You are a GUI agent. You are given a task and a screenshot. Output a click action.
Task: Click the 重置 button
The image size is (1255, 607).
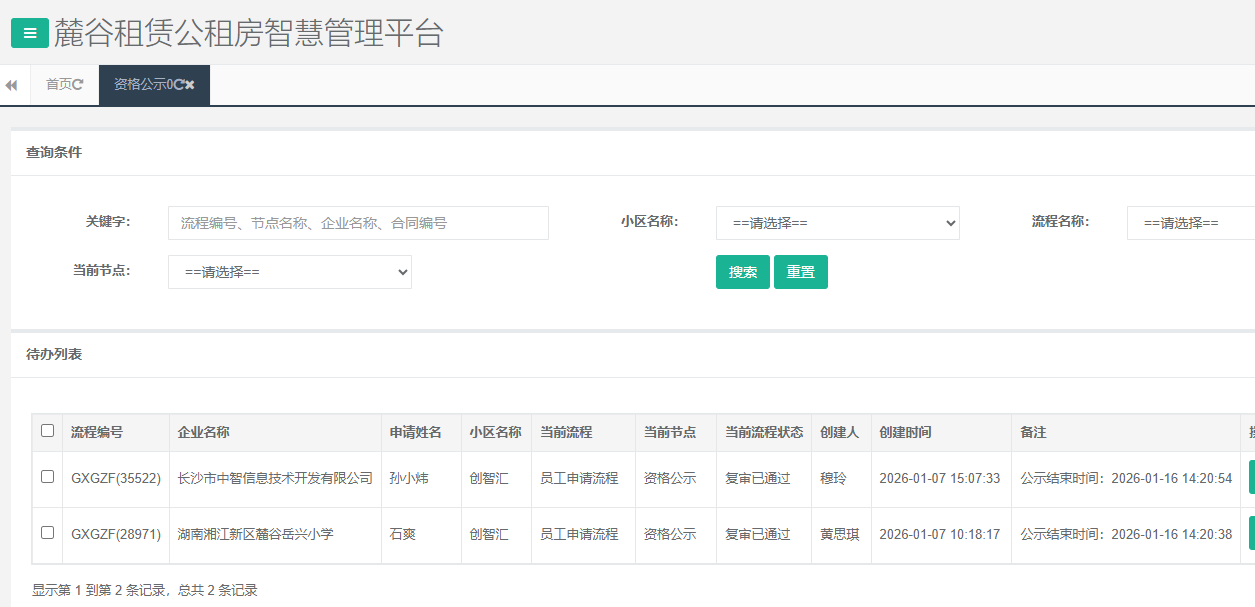click(x=800, y=272)
